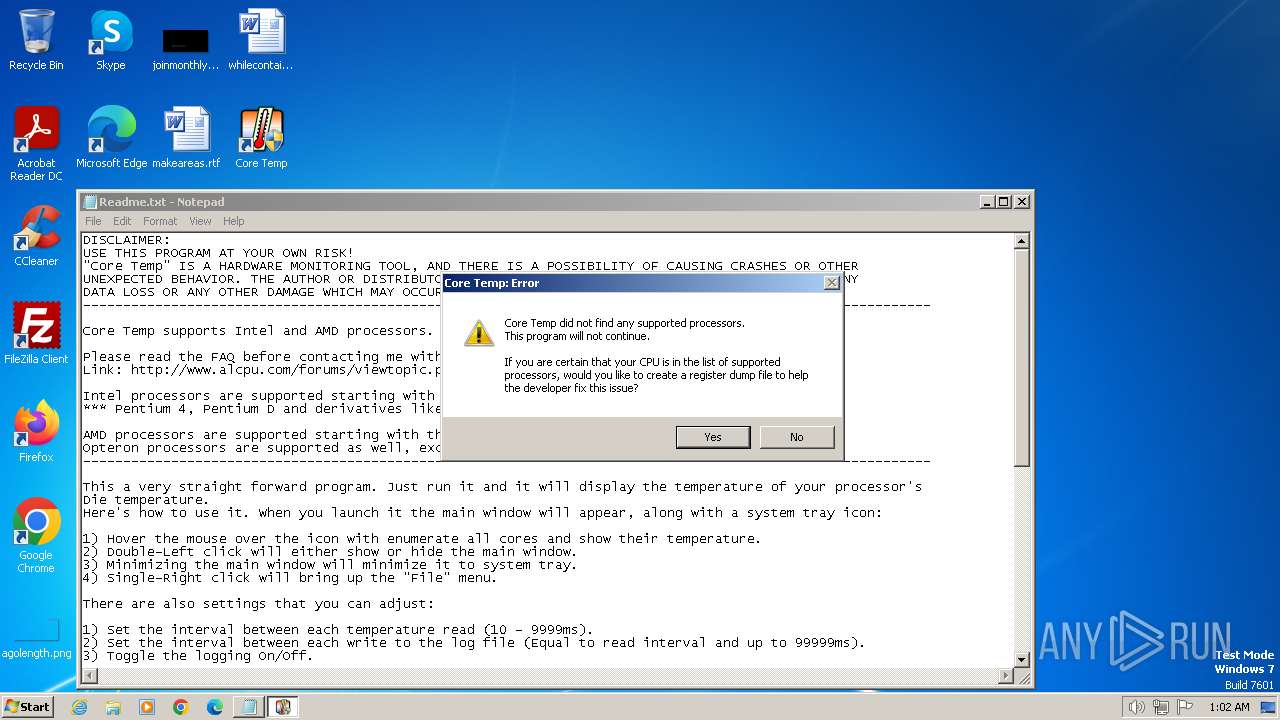1280x720 pixels.
Task: Open the Help menu in Notepad
Action: coord(233,221)
